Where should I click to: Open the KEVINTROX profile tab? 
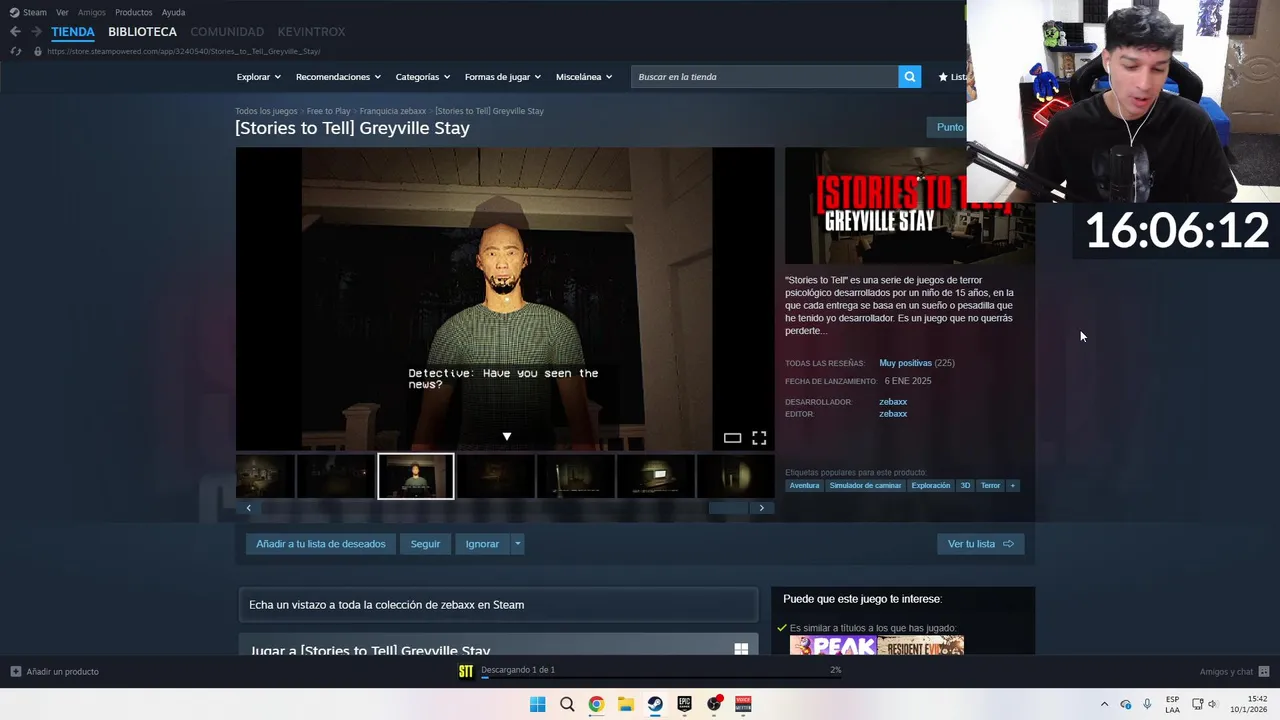311,32
